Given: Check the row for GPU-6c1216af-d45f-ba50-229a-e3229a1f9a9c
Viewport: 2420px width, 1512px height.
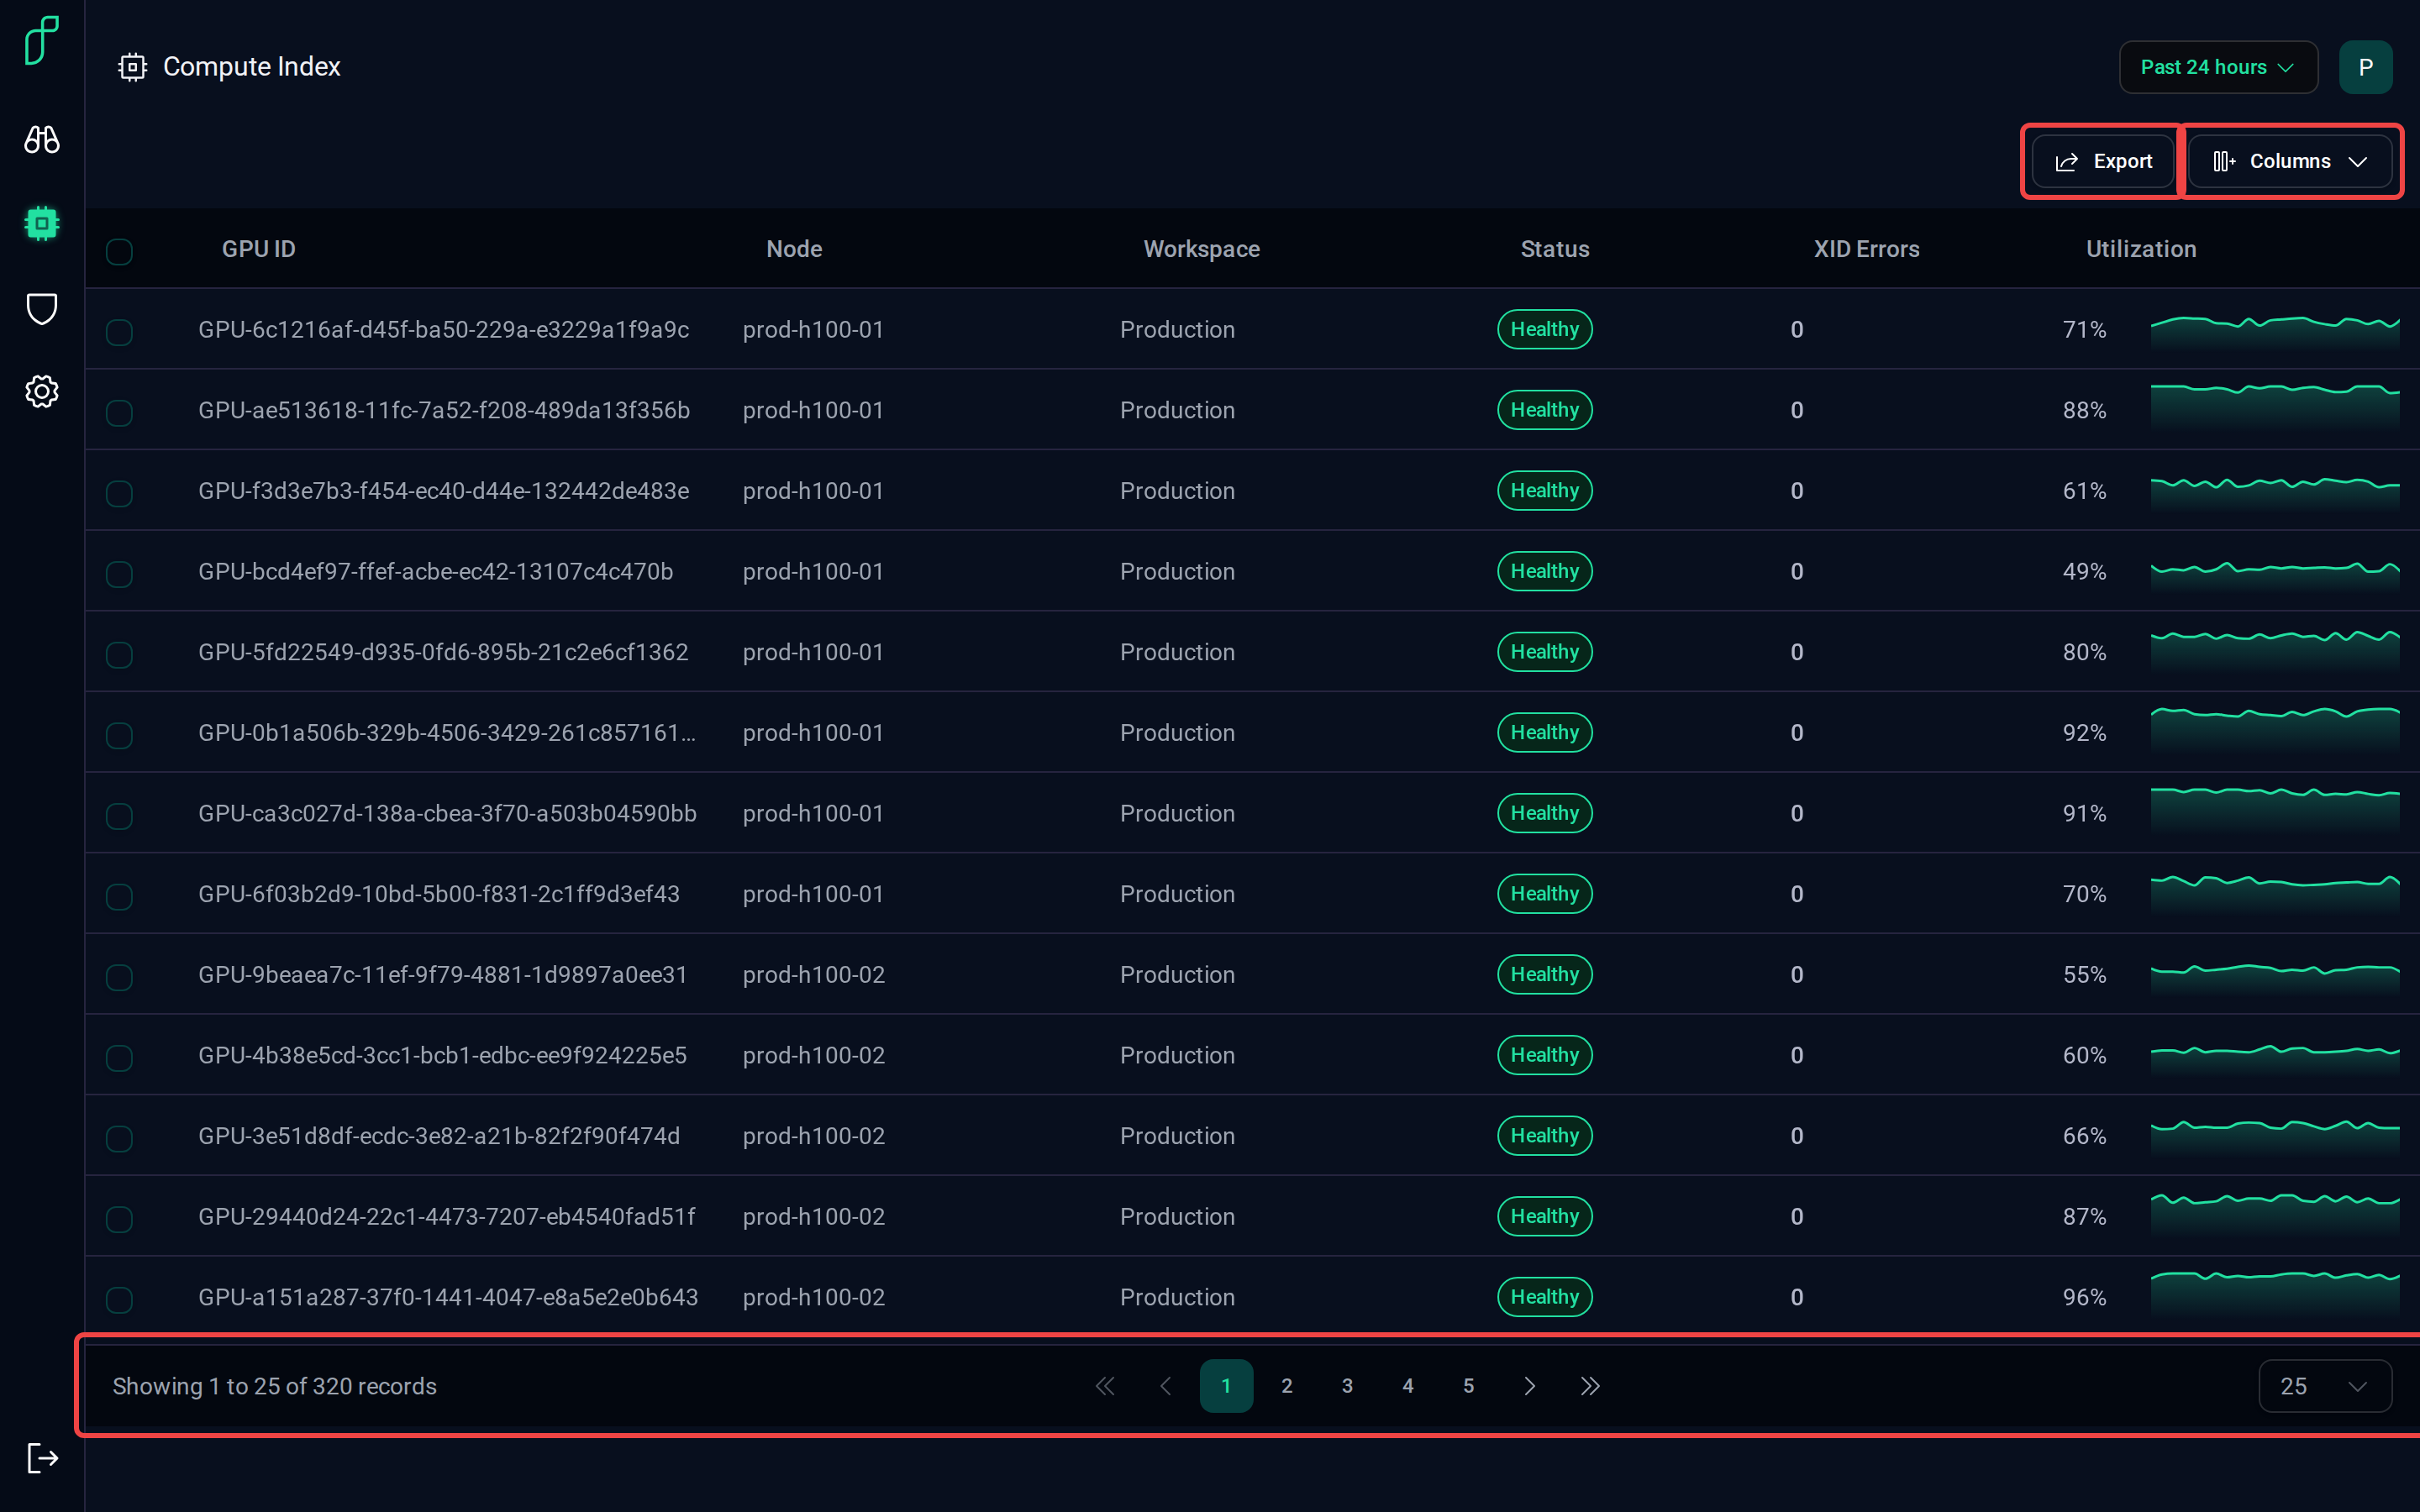Looking at the screenshot, I should (x=119, y=332).
